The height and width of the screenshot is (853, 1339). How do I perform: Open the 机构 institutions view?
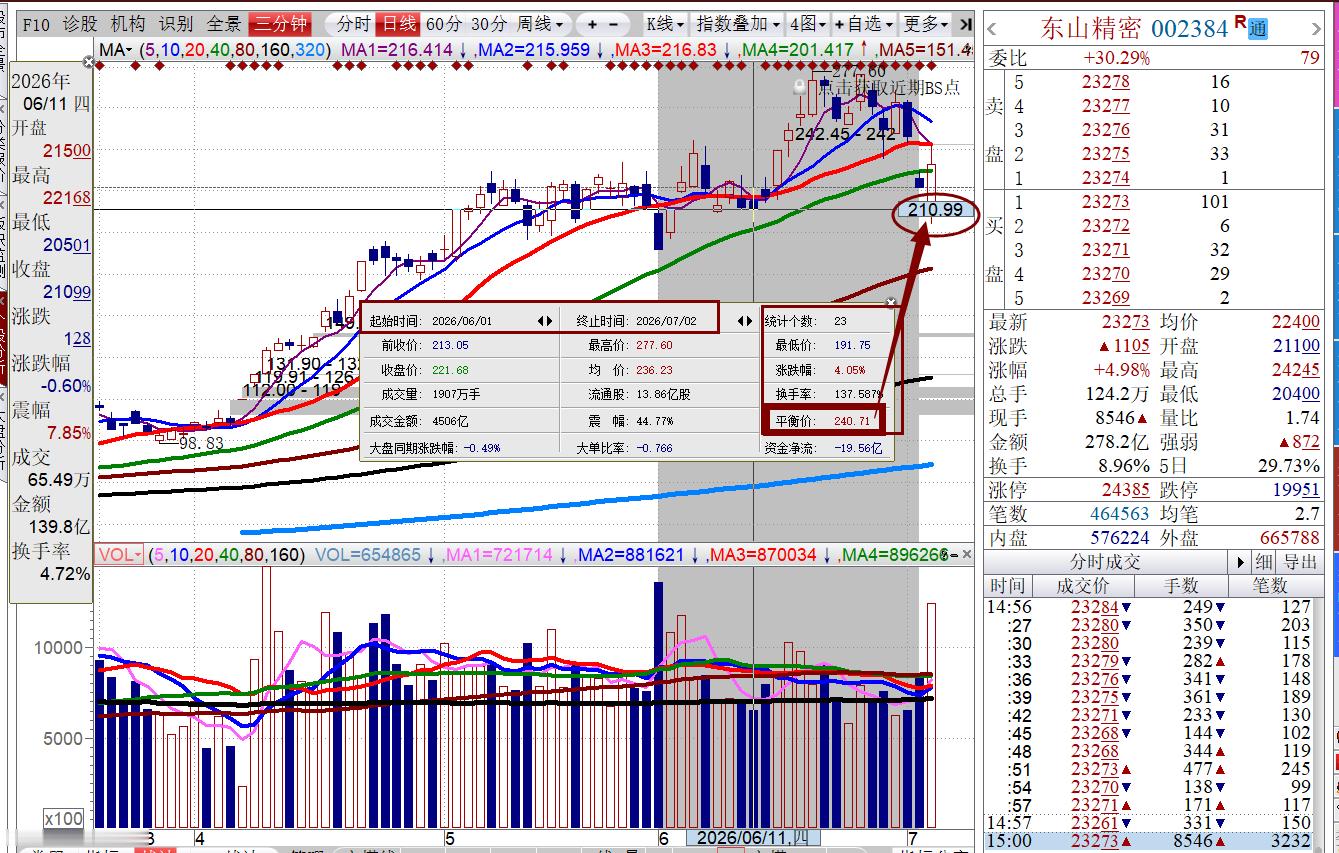tap(128, 24)
